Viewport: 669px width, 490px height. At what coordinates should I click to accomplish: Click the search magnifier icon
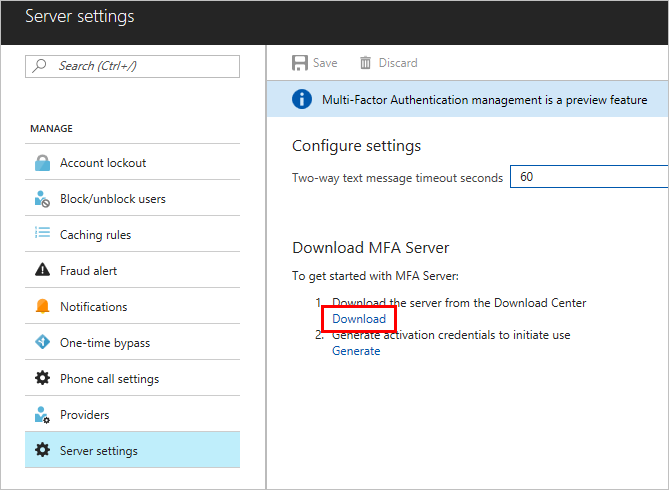coord(41,66)
